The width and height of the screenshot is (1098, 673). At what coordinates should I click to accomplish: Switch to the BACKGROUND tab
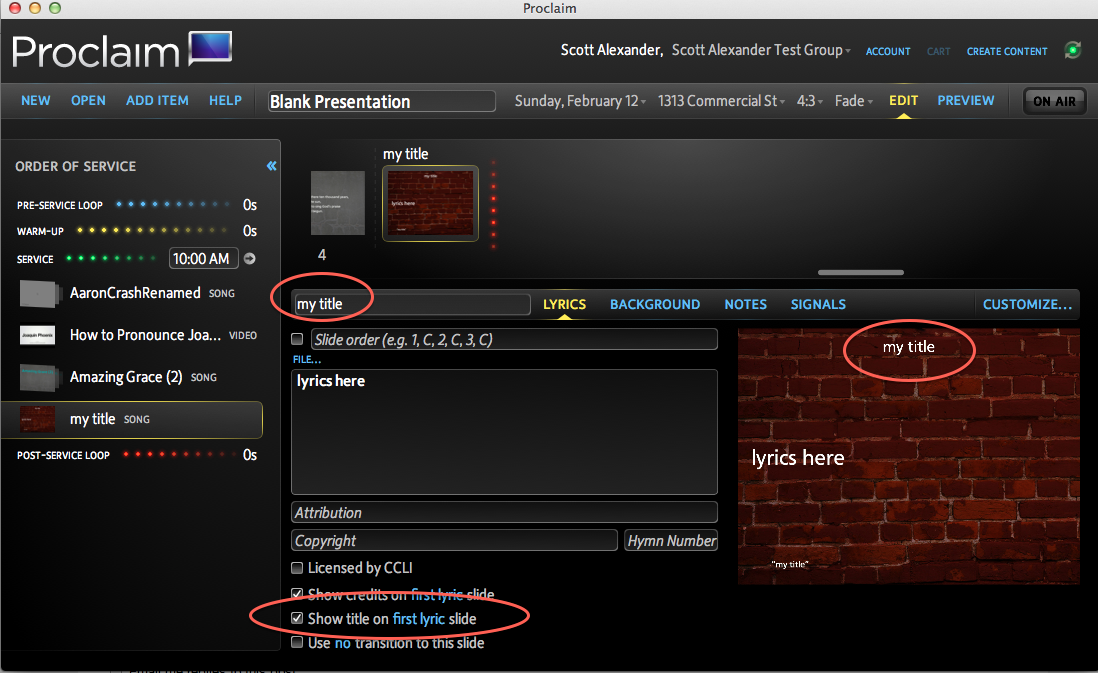pyautogui.click(x=655, y=305)
